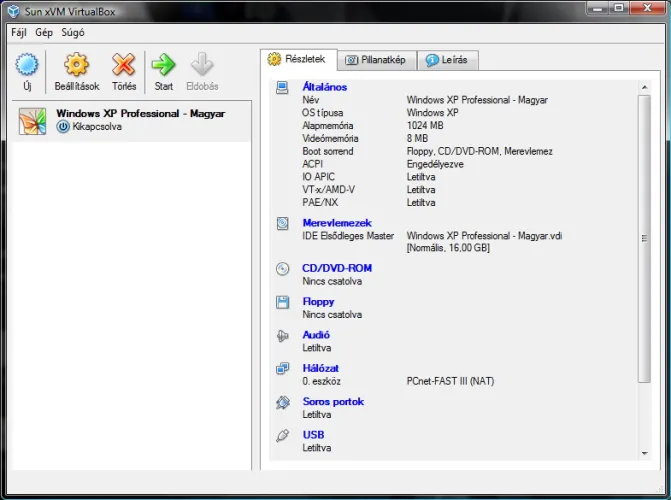The width and height of the screenshot is (671, 500).
Task: Click the [Normális, 16,00 GB] text
Action: click(x=448, y=247)
